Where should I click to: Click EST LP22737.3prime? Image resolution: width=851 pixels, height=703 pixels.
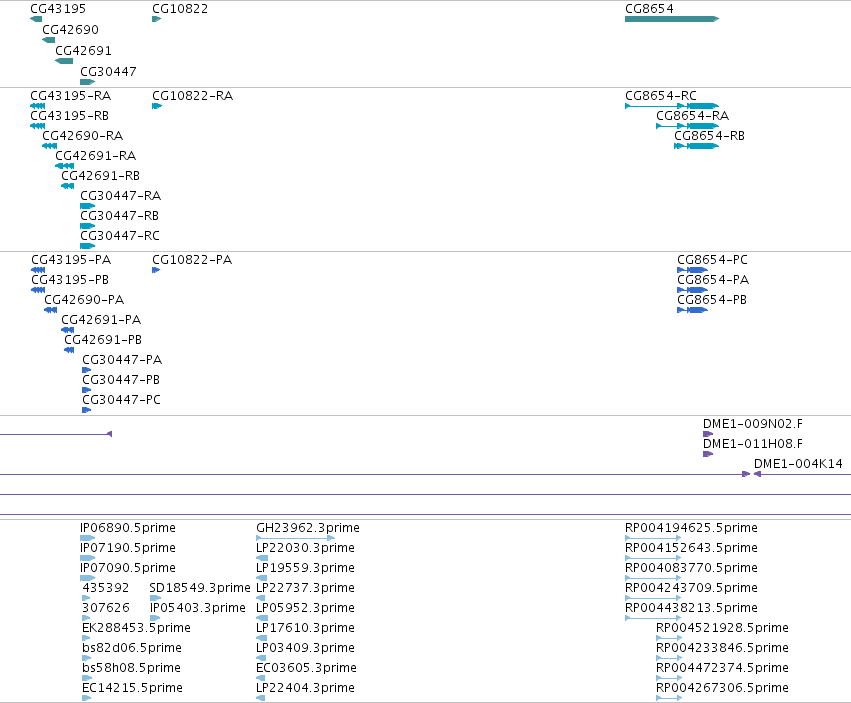click(306, 588)
